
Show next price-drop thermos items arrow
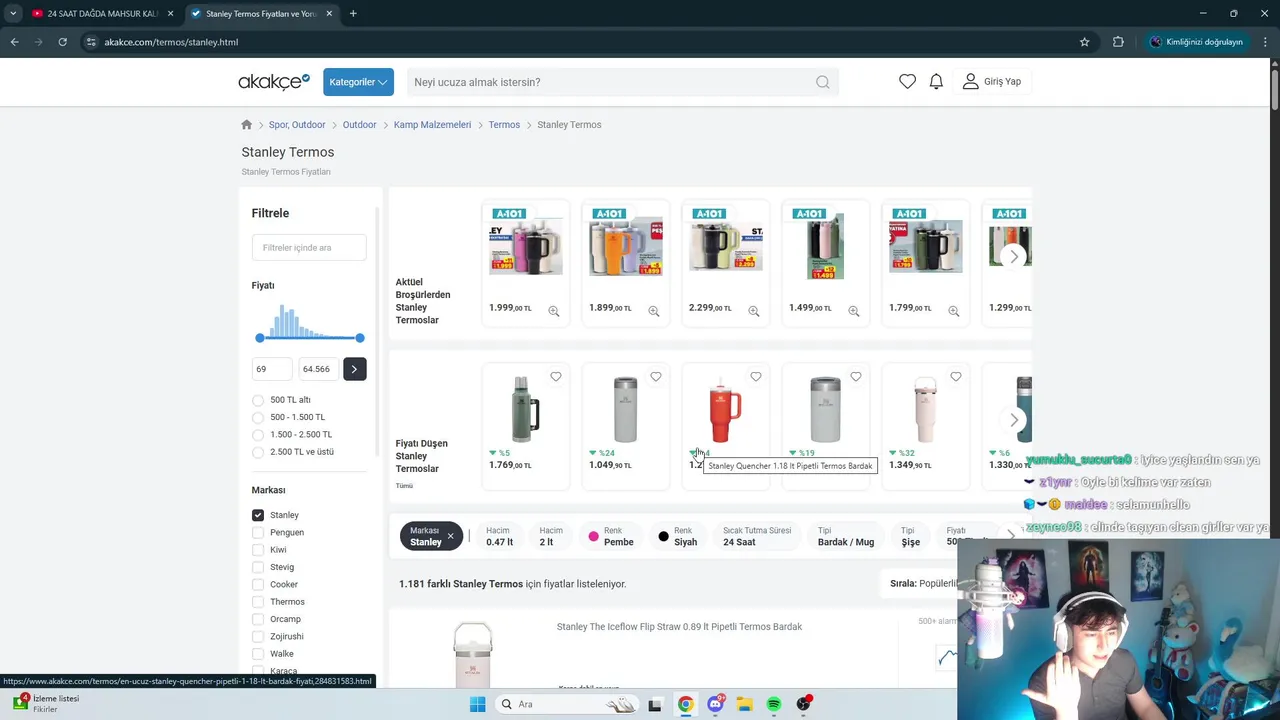pyautogui.click(x=1014, y=420)
